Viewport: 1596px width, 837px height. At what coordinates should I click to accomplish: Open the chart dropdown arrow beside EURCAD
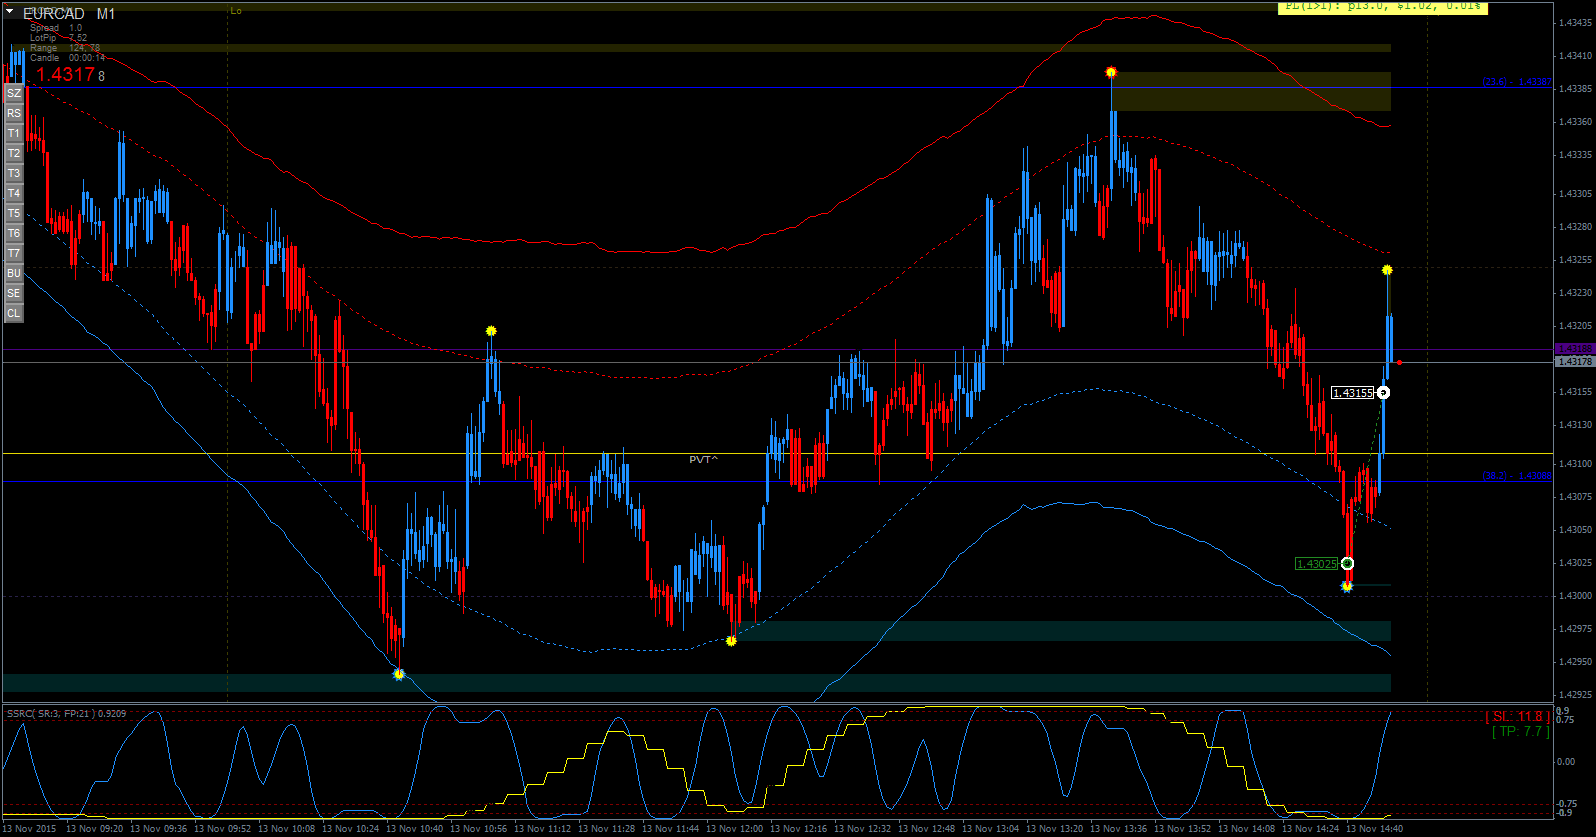click(10, 12)
